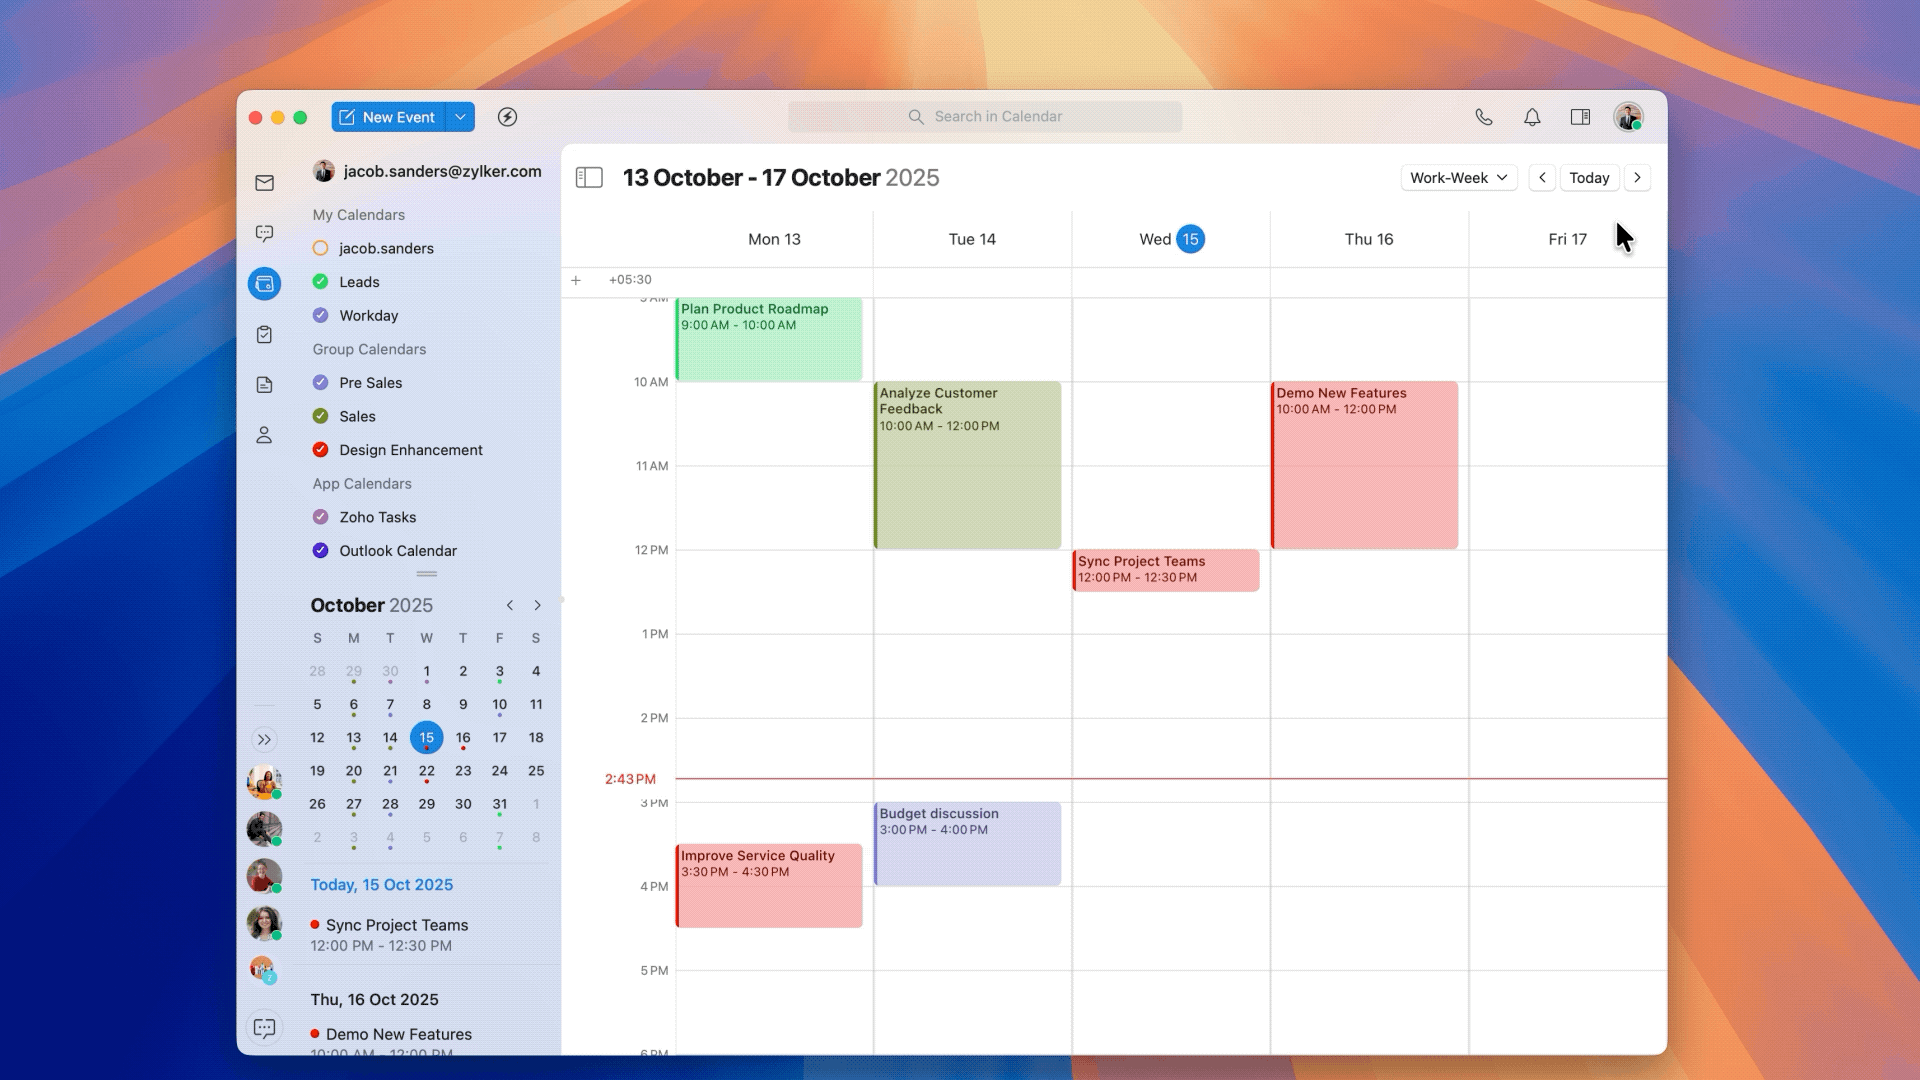Open the bottom chat bubble icon
The height and width of the screenshot is (1080, 1920).
(x=264, y=1028)
